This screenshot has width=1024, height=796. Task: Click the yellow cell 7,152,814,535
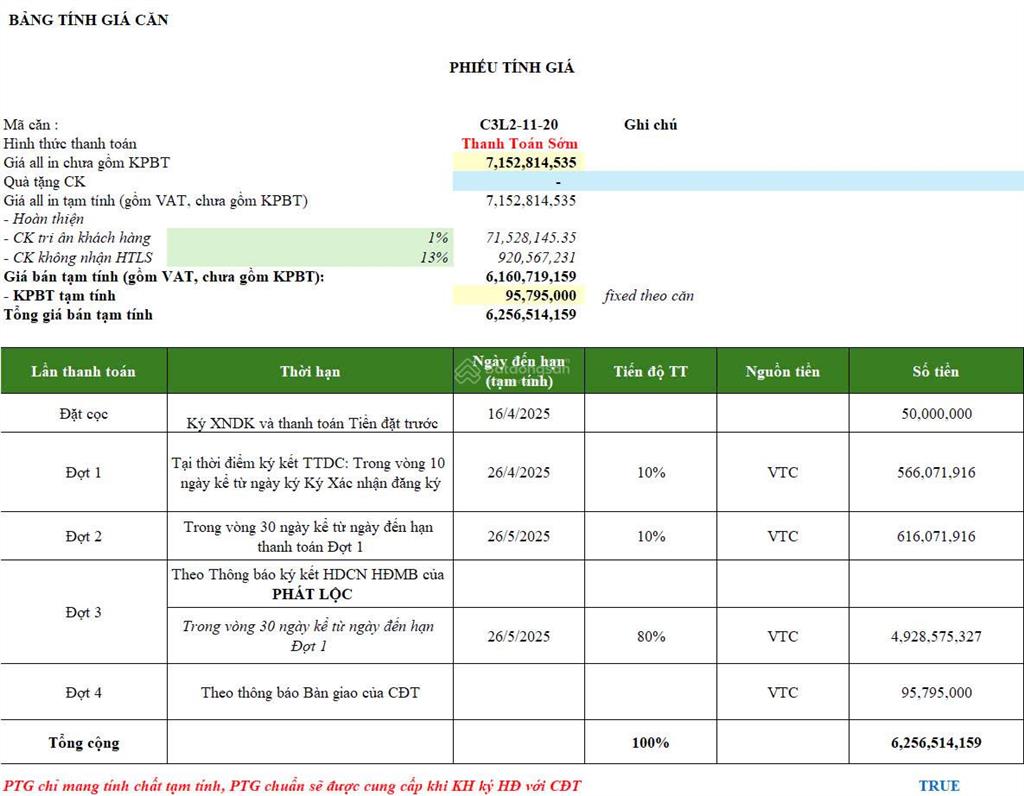pyautogui.click(x=519, y=163)
